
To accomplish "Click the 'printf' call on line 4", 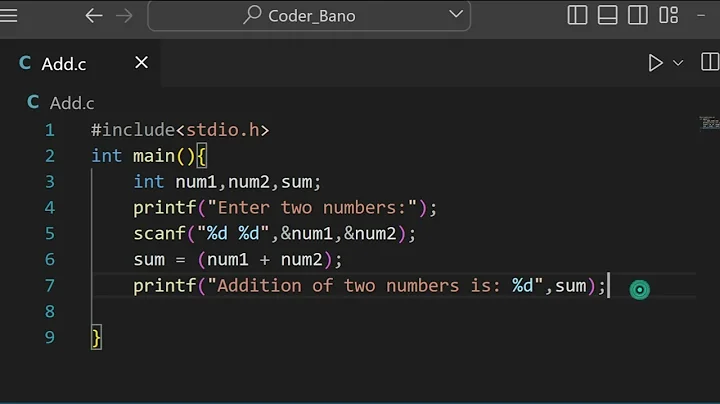I will [165, 208].
